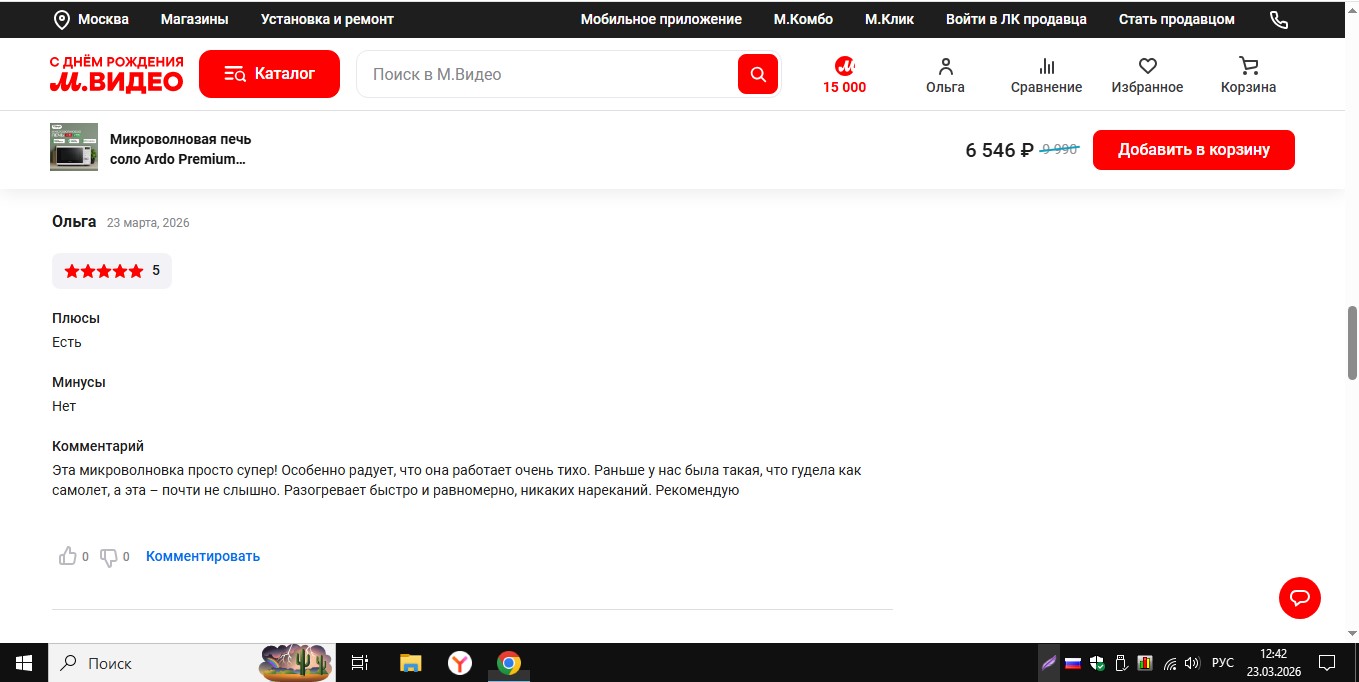The width and height of the screenshot is (1359, 682).
Task: Click the M.Видео logo
Action: (x=117, y=74)
